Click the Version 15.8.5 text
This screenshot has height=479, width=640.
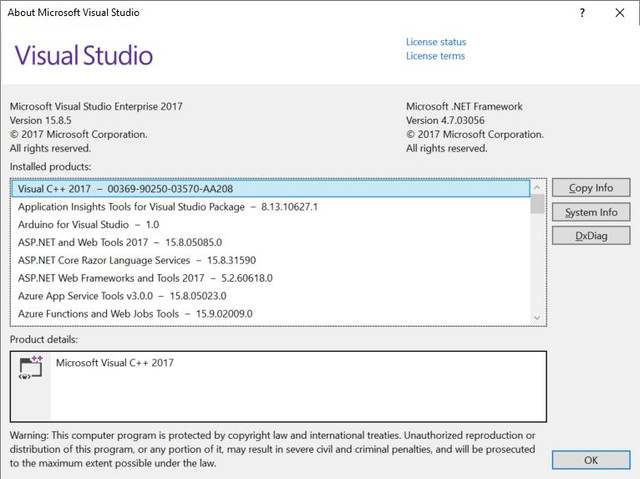point(40,120)
